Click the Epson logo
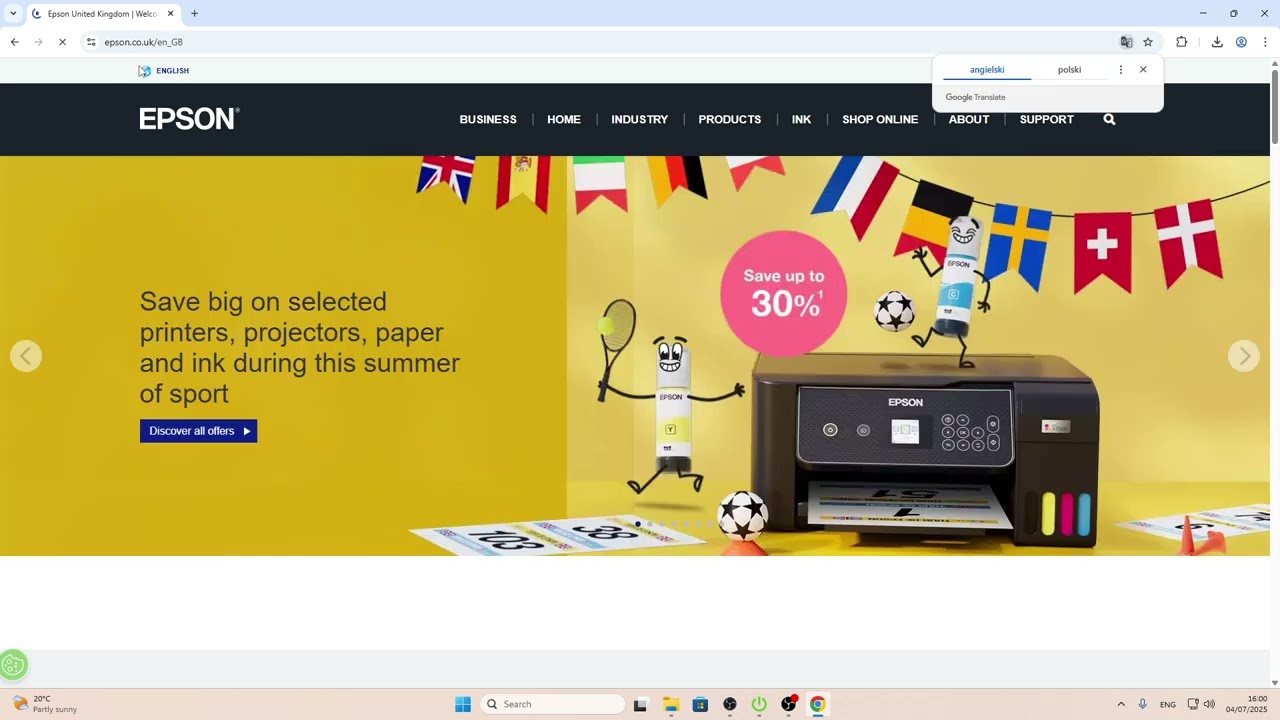The height and width of the screenshot is (720, 1280). click(189, 119)
